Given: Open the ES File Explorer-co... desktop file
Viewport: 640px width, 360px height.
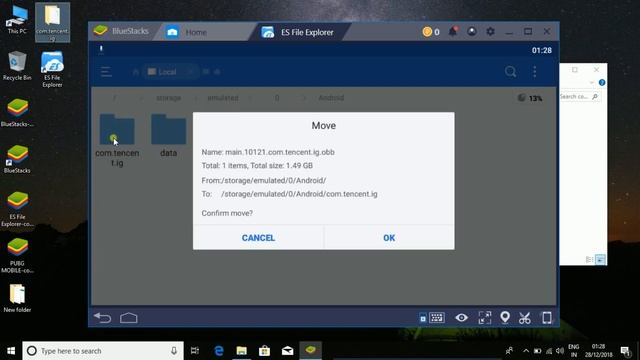Looking at the screenshot, I should tap(17, 209).
